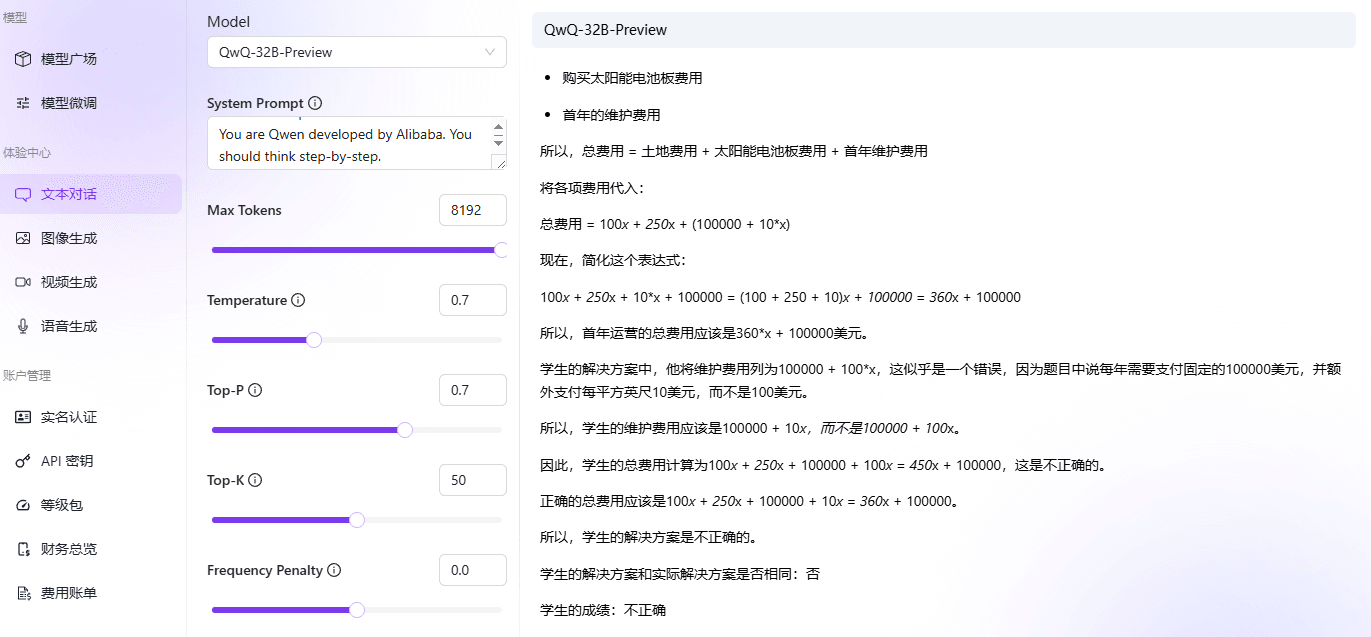Click the Top-P info icon
1371x637 pixels.
[255, 390]
